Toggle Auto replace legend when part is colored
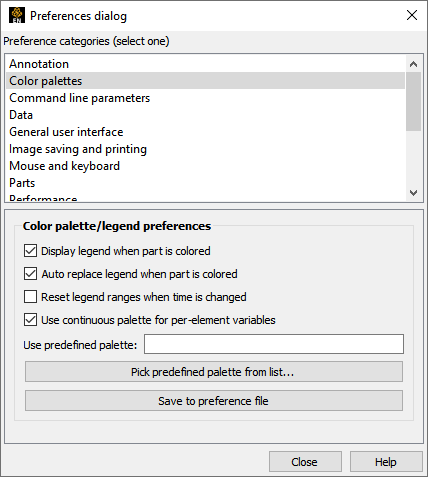The height and width of the screenshot is (484, 428). pyautogui.click(x=30, y=274)
